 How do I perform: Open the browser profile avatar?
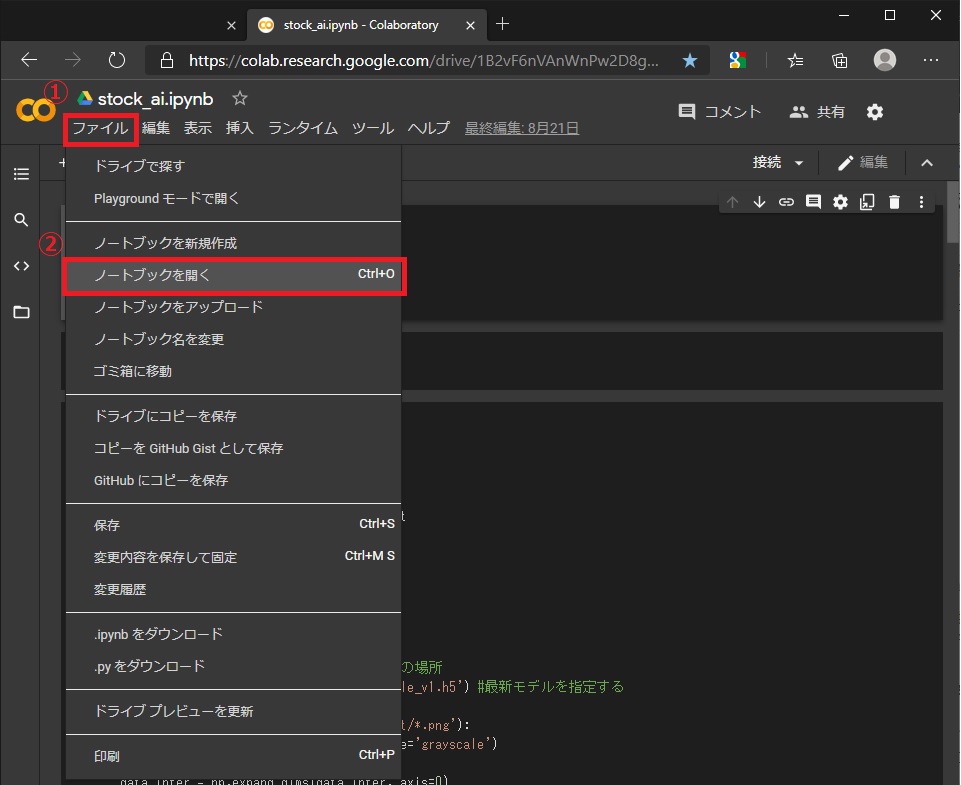pos(884,60)
